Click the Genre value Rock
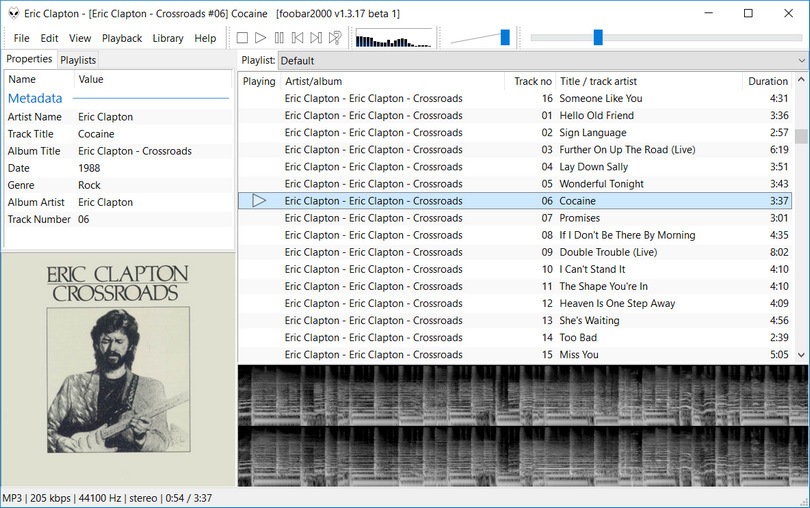810x508 pixels. click(89, 185)
